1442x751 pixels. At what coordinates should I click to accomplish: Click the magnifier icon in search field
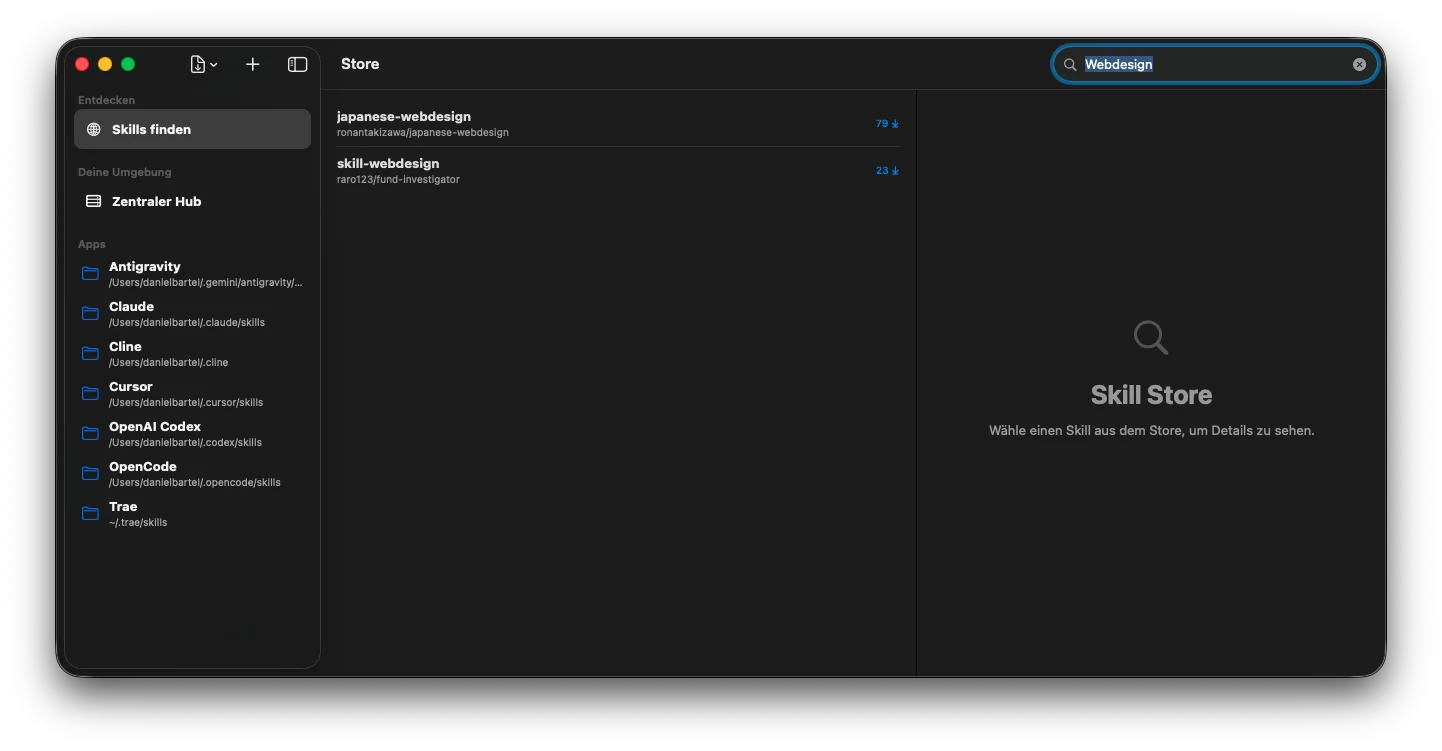(1070, 64)
